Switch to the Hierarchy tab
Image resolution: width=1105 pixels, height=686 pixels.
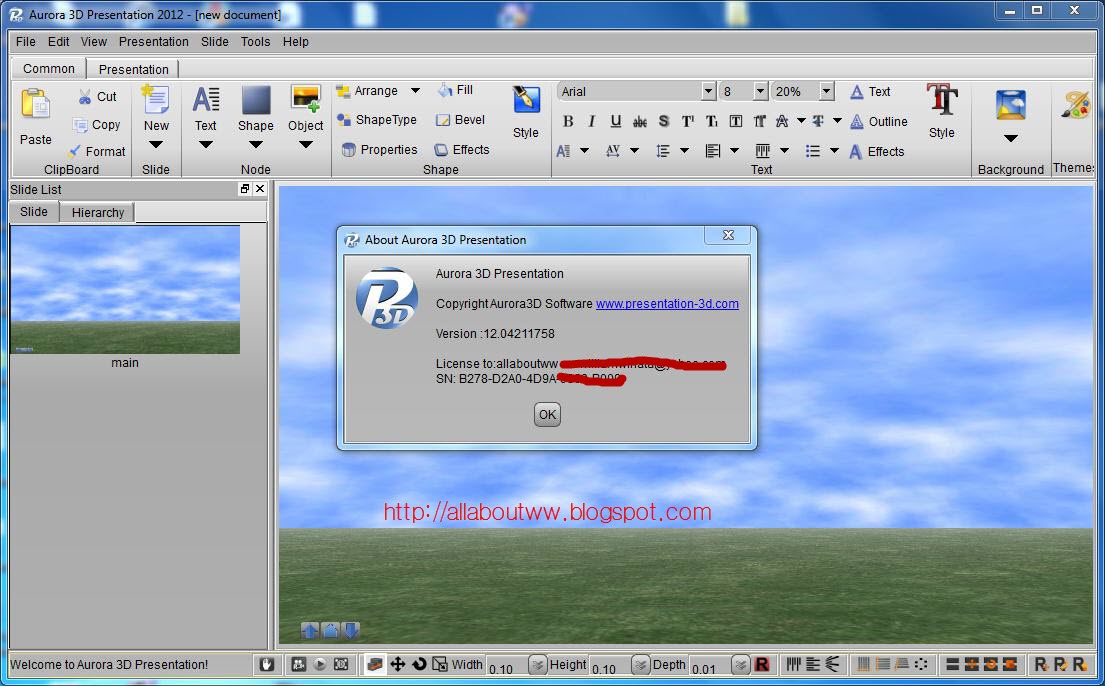tap(97, 212)
